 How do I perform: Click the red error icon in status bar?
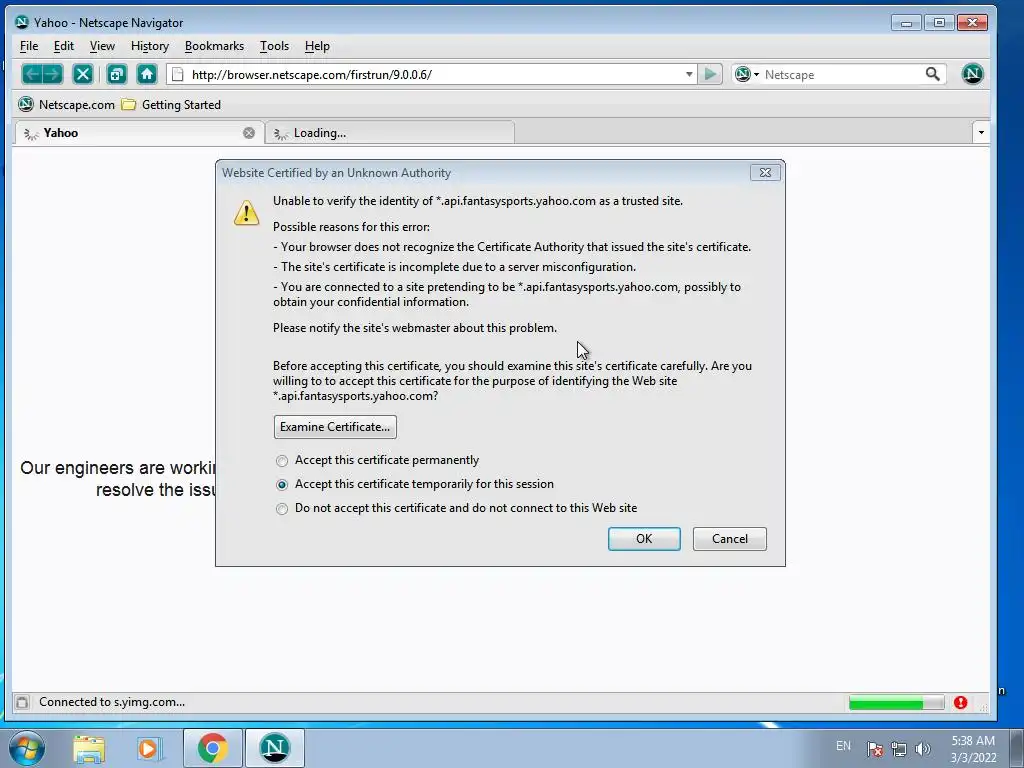click(960, 703)
